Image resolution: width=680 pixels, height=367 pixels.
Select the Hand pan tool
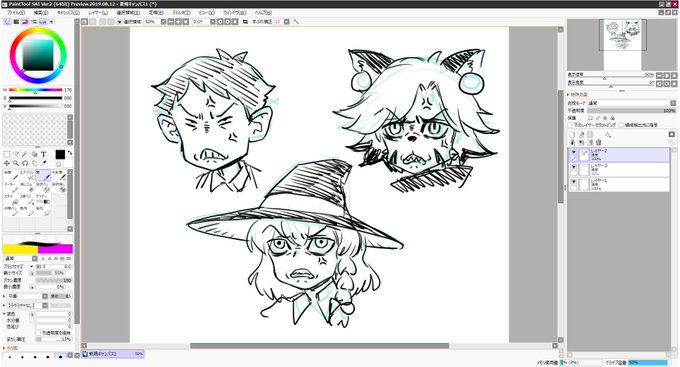click(34, 163)
